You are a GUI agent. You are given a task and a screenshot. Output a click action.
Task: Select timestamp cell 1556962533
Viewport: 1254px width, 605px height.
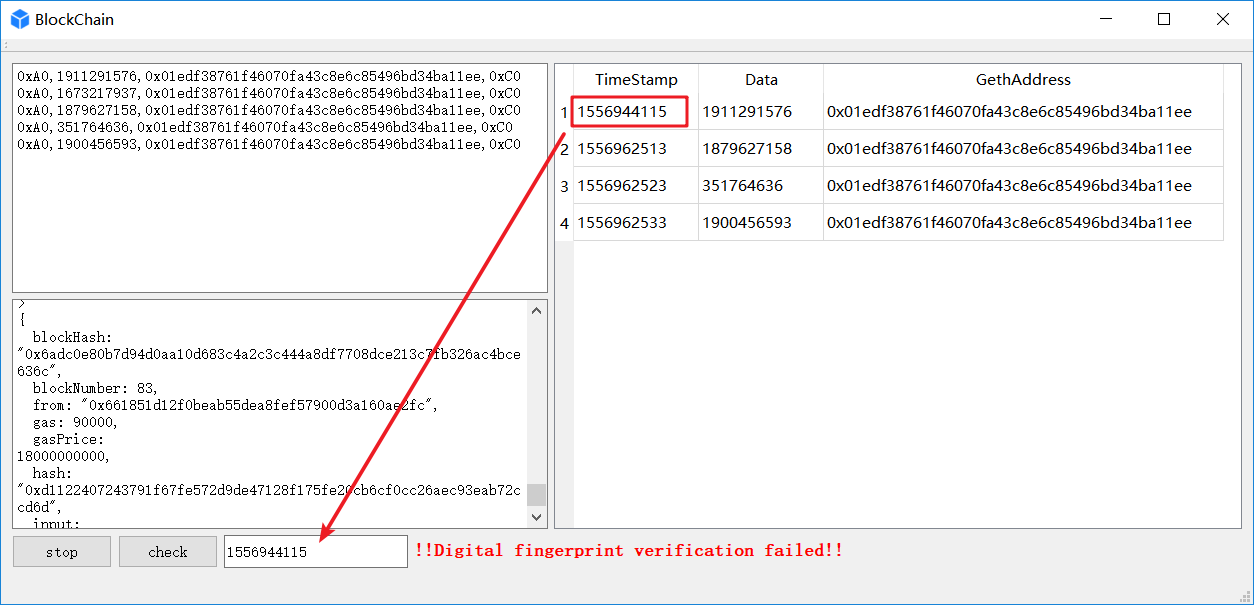636,223
